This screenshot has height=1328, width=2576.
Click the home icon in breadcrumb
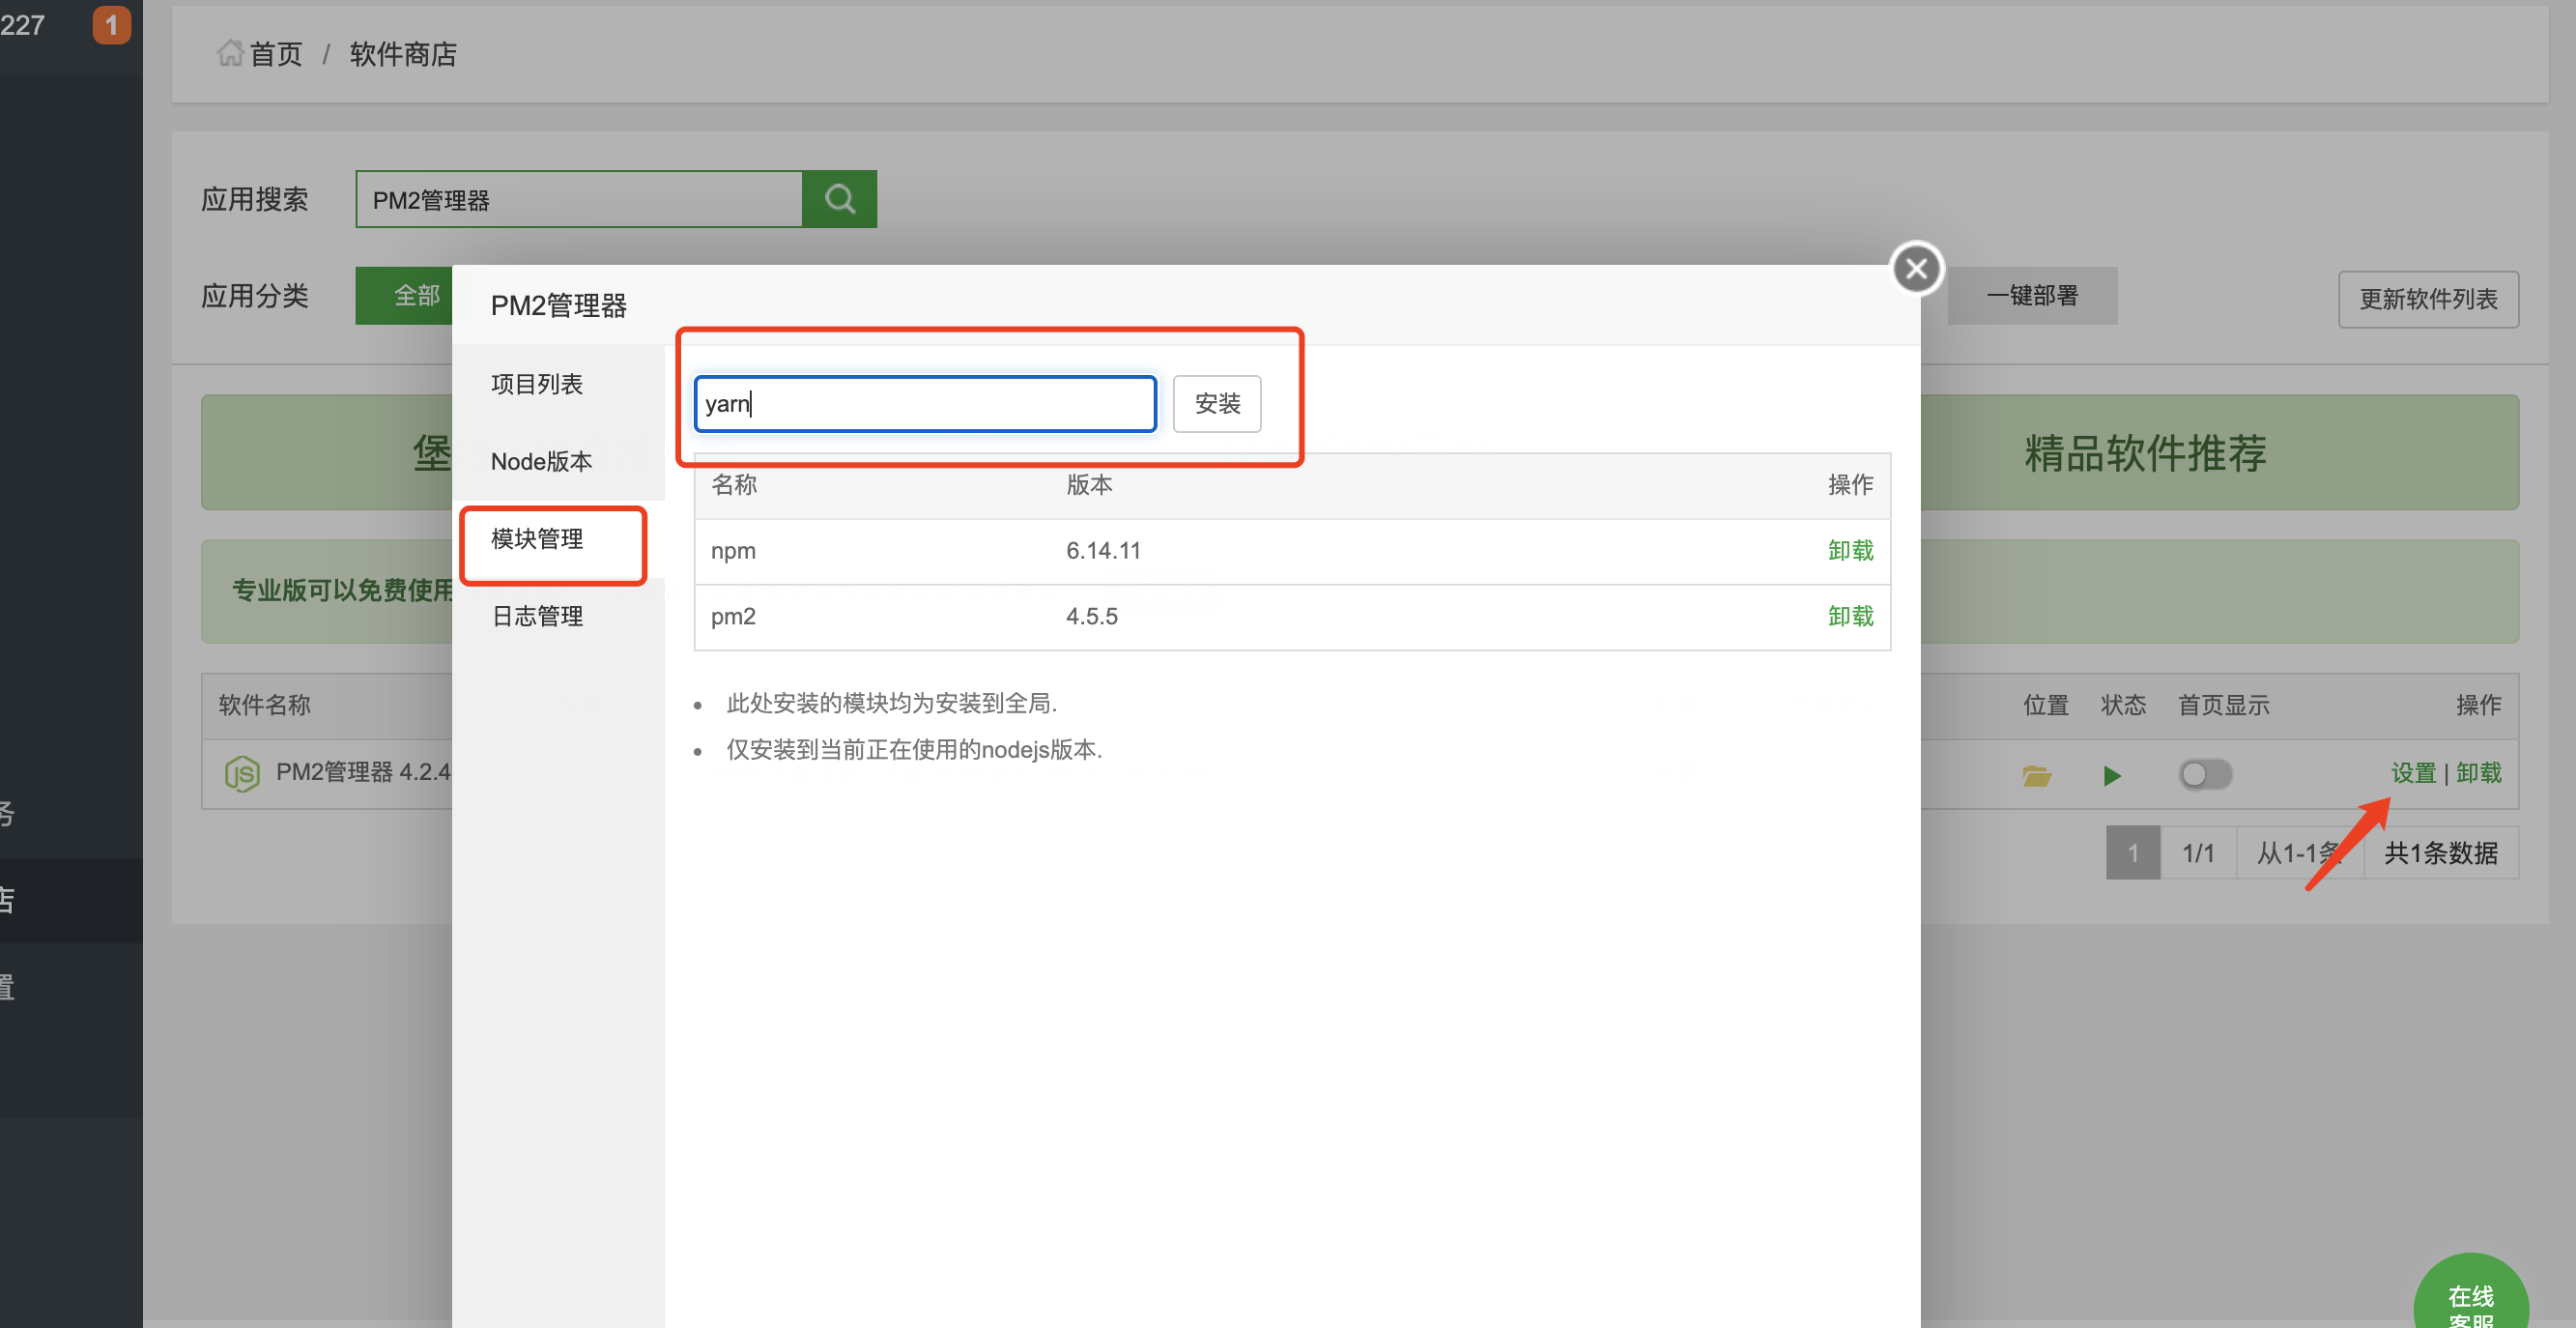[x=230, y=53]
